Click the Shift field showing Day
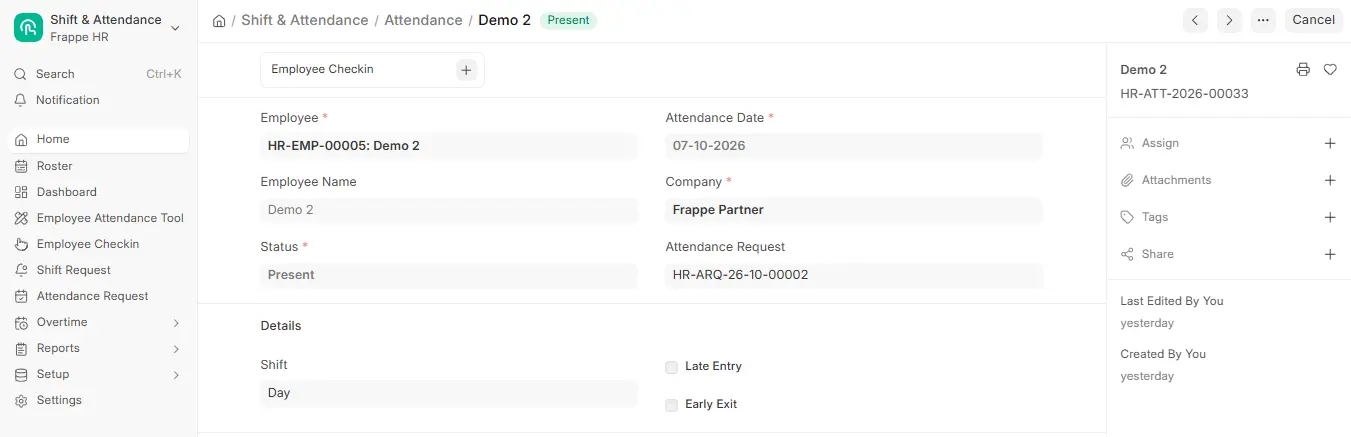The height and width of the screenshot is (437, 1351). tap(449, 393)
